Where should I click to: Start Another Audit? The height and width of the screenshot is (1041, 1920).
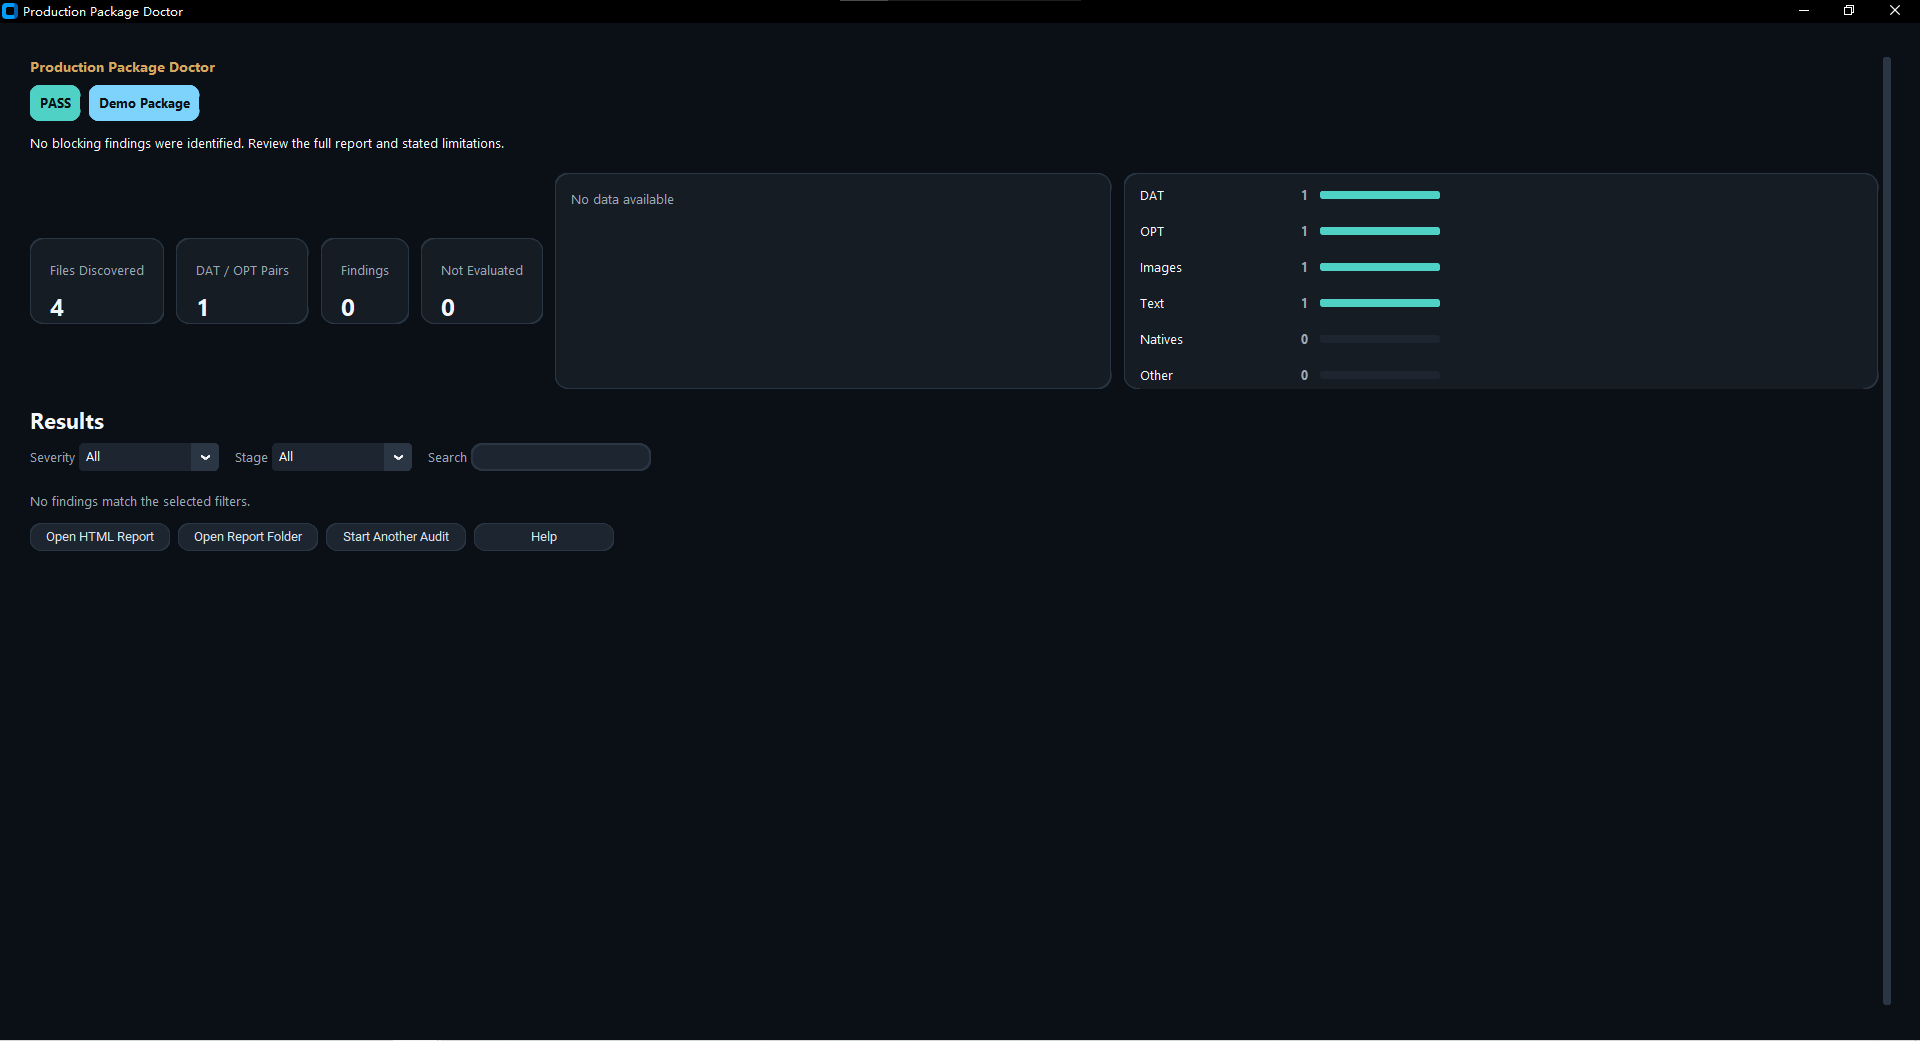pyautogui.click(x=396, y=537)
